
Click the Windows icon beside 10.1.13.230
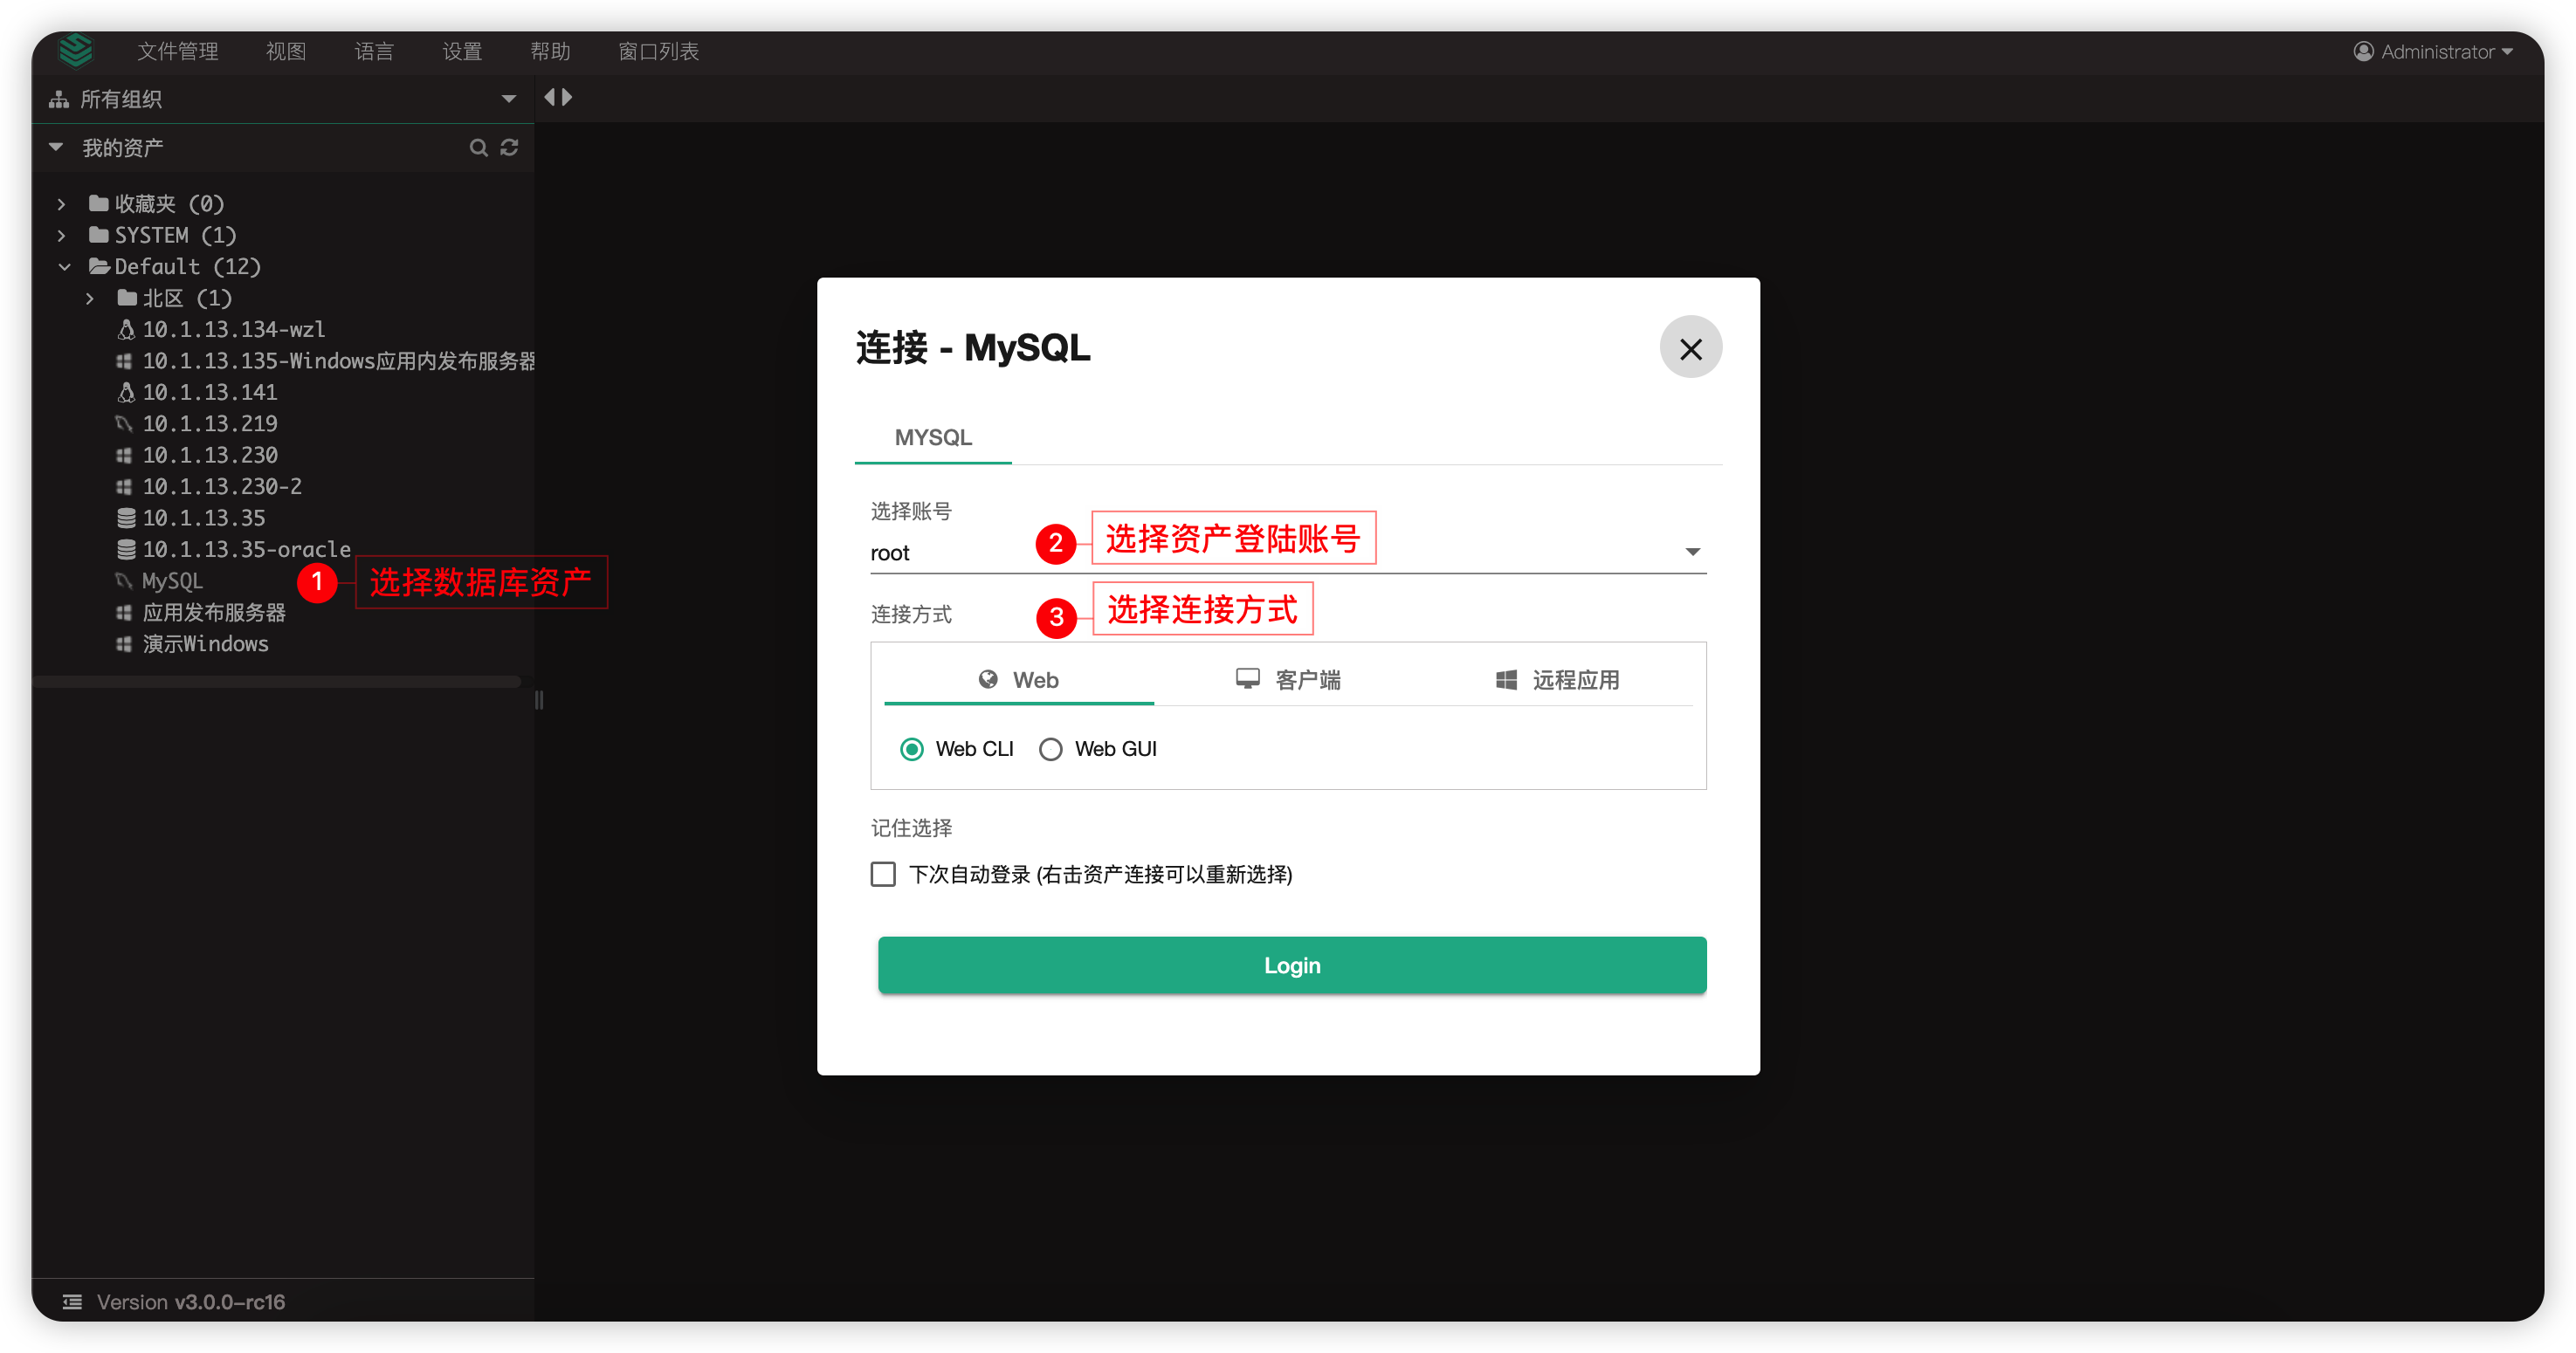tap(124, 455)
